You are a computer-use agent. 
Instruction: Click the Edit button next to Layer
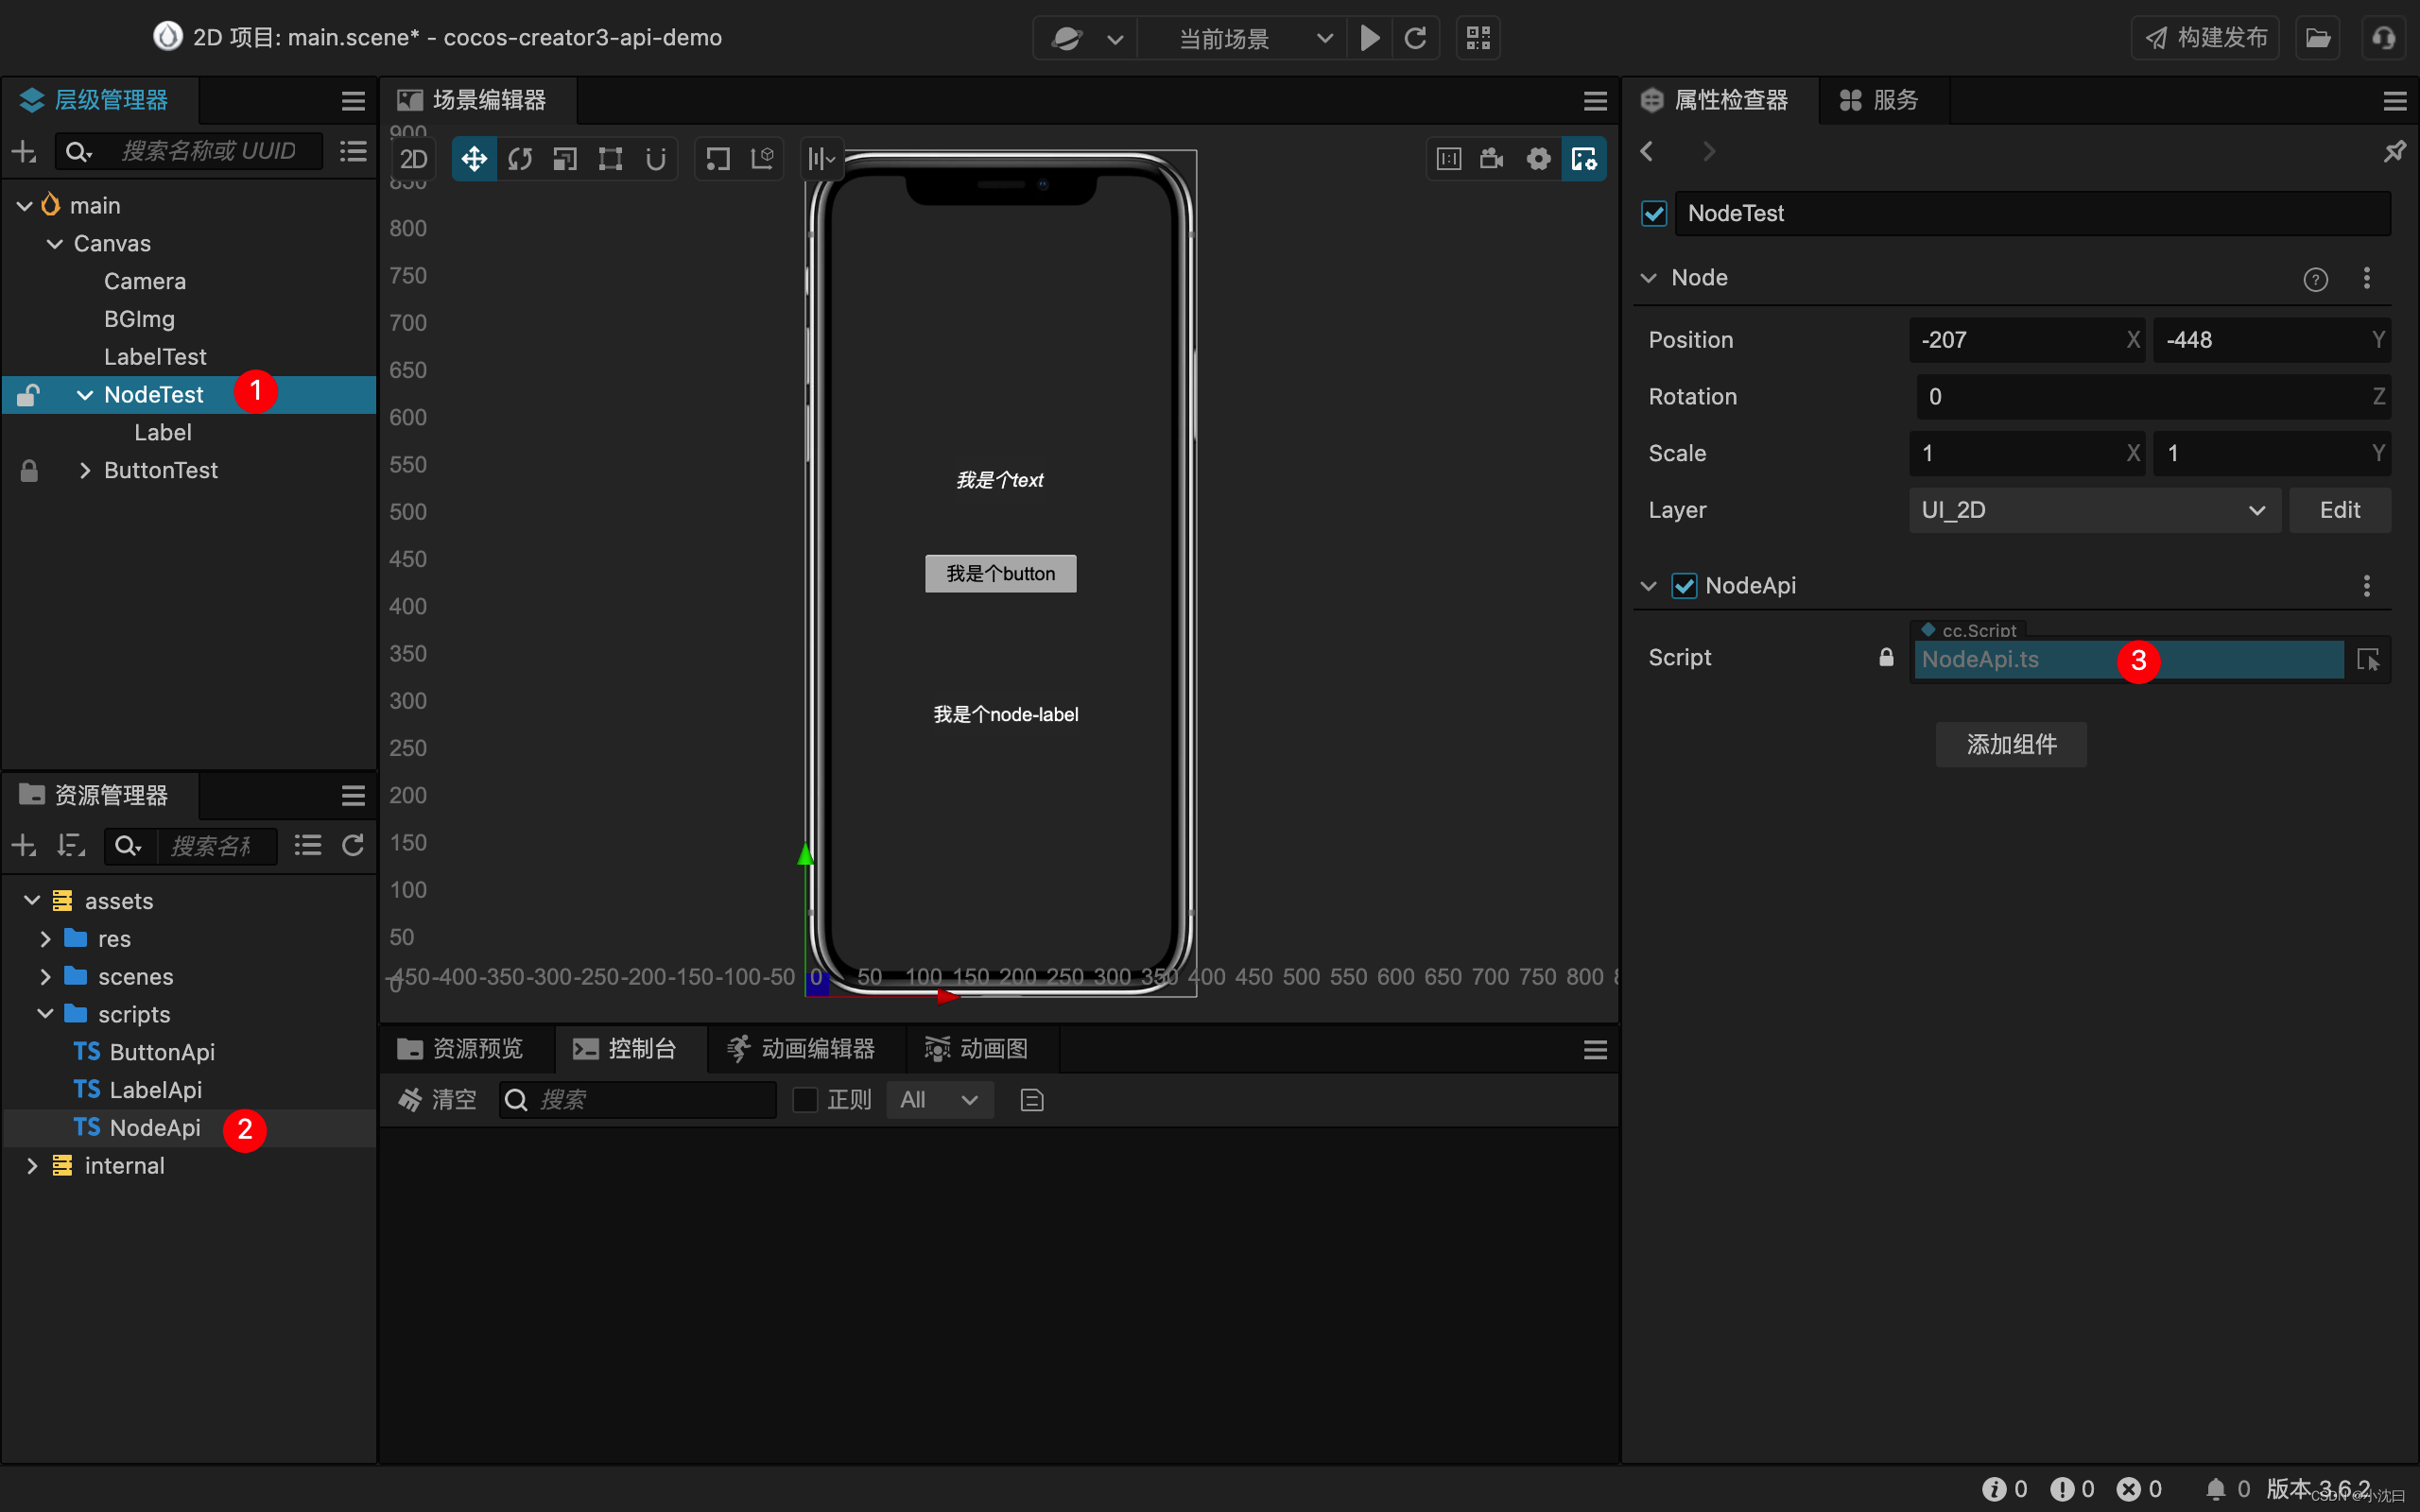[x=2340, y=510]
